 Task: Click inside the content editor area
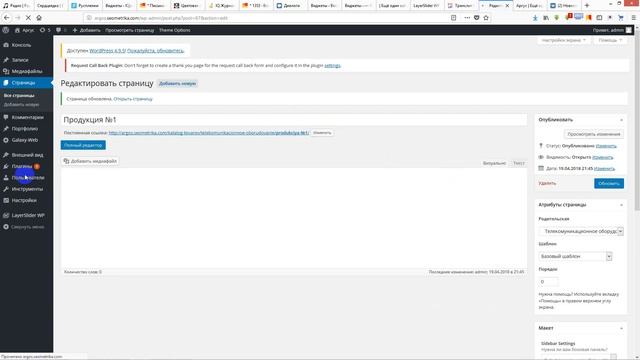click(x=294, y=218)
